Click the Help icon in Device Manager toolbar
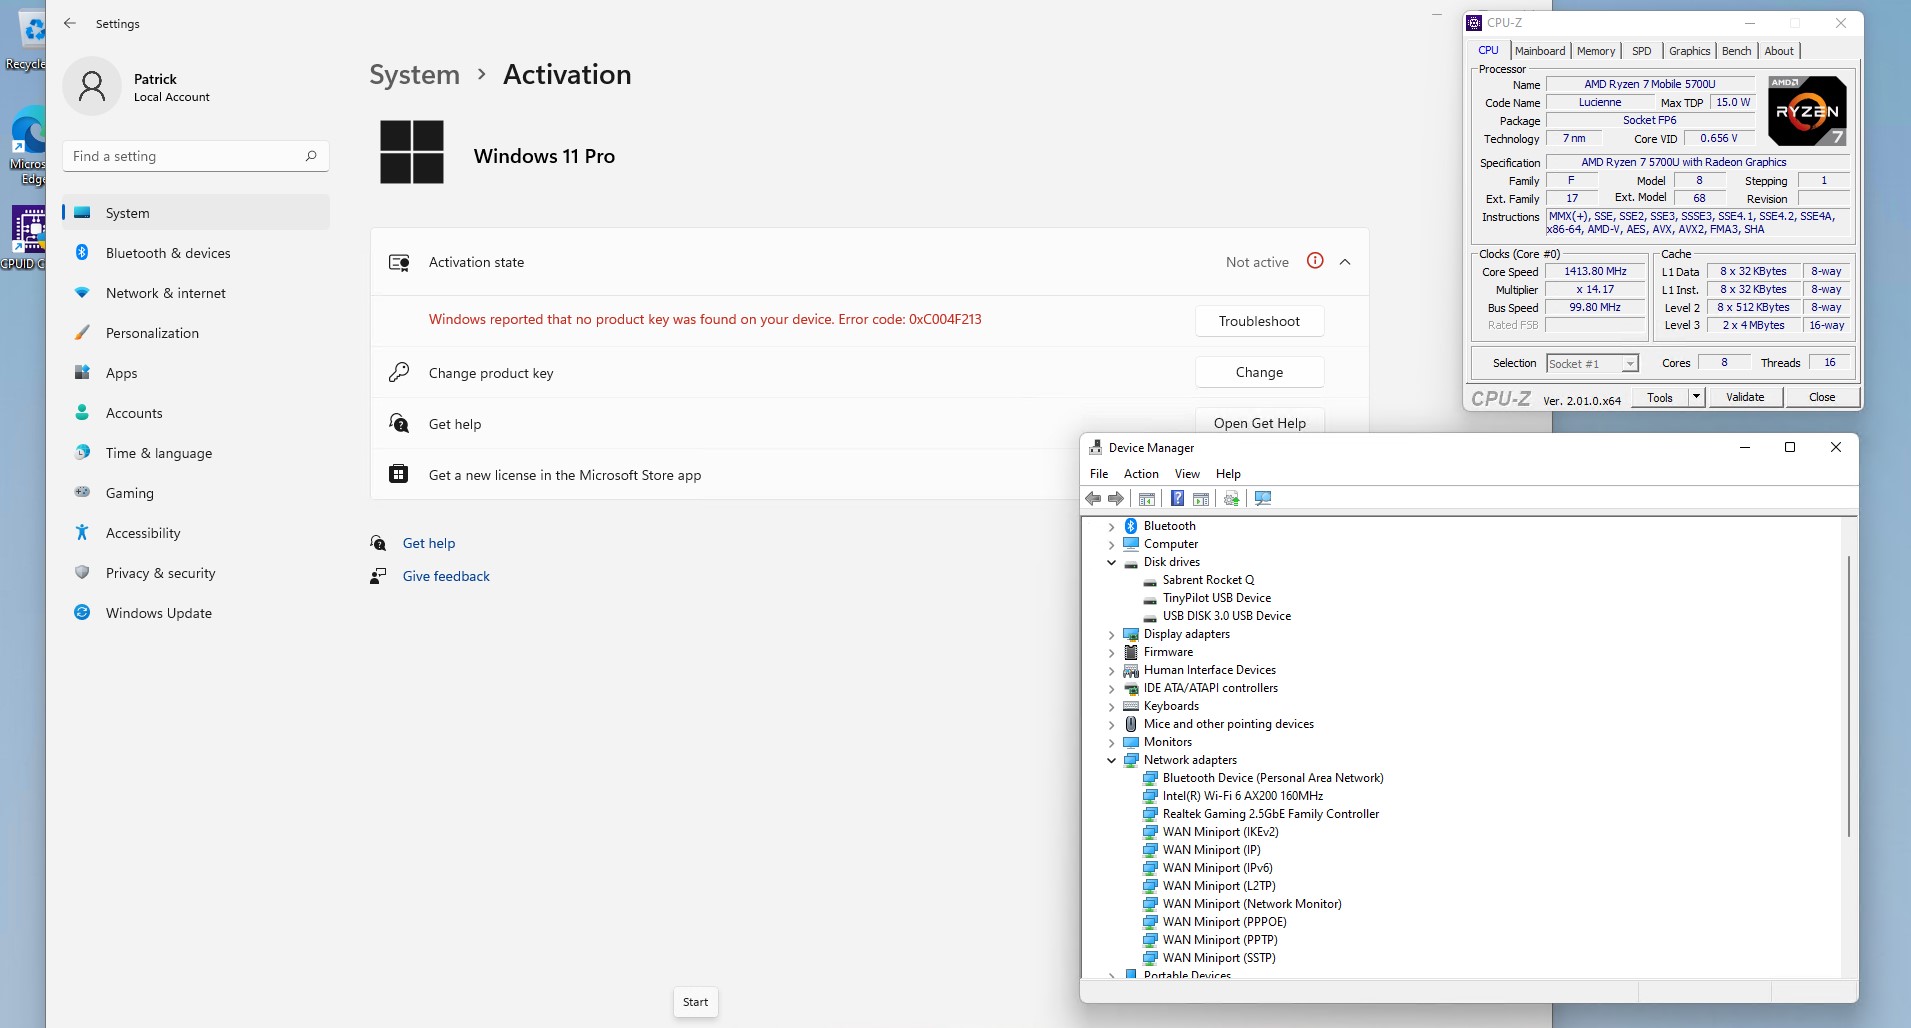 [x=1177, y=499]
